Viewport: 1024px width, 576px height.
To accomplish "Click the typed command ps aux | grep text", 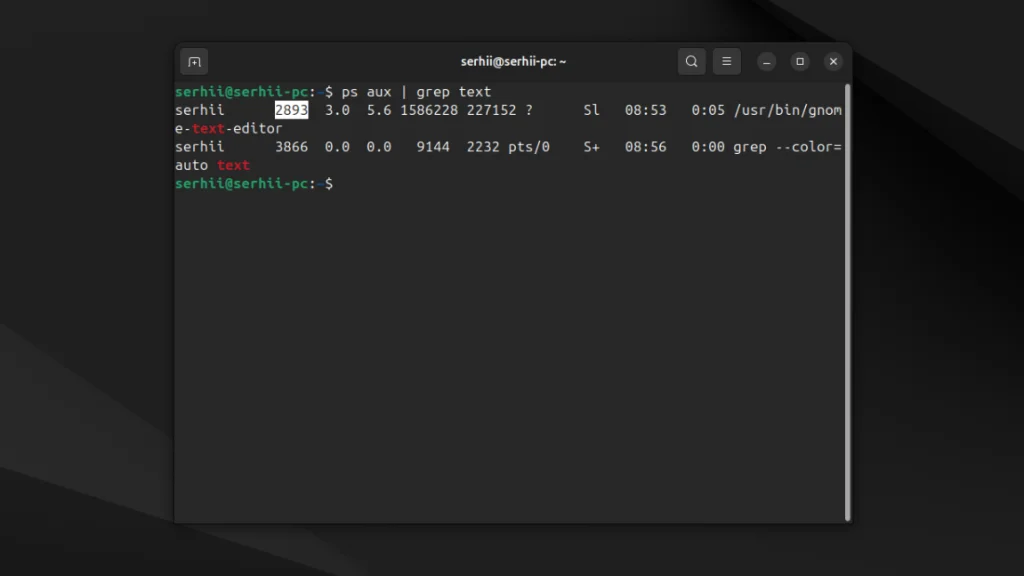I will [416, 92].
